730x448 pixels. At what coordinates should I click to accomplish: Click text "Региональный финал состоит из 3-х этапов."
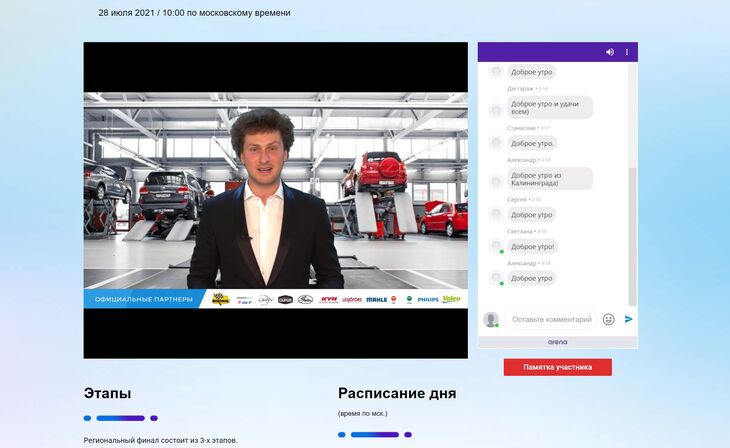(x=161, y=440)
